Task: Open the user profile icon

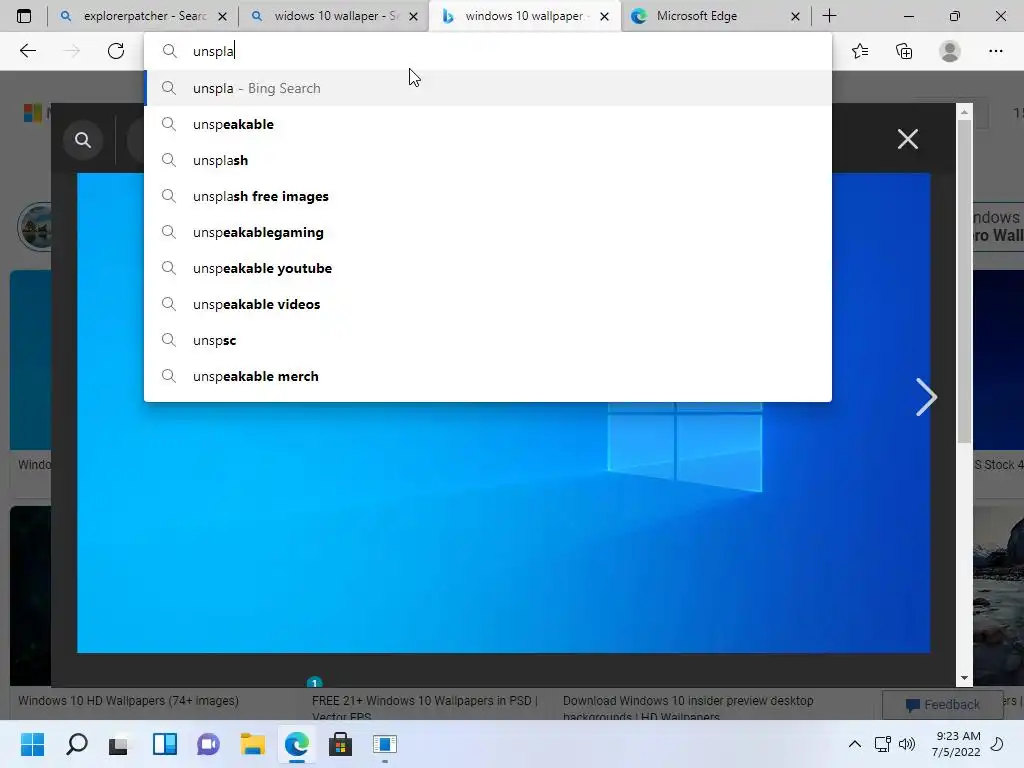Action: 950,51
